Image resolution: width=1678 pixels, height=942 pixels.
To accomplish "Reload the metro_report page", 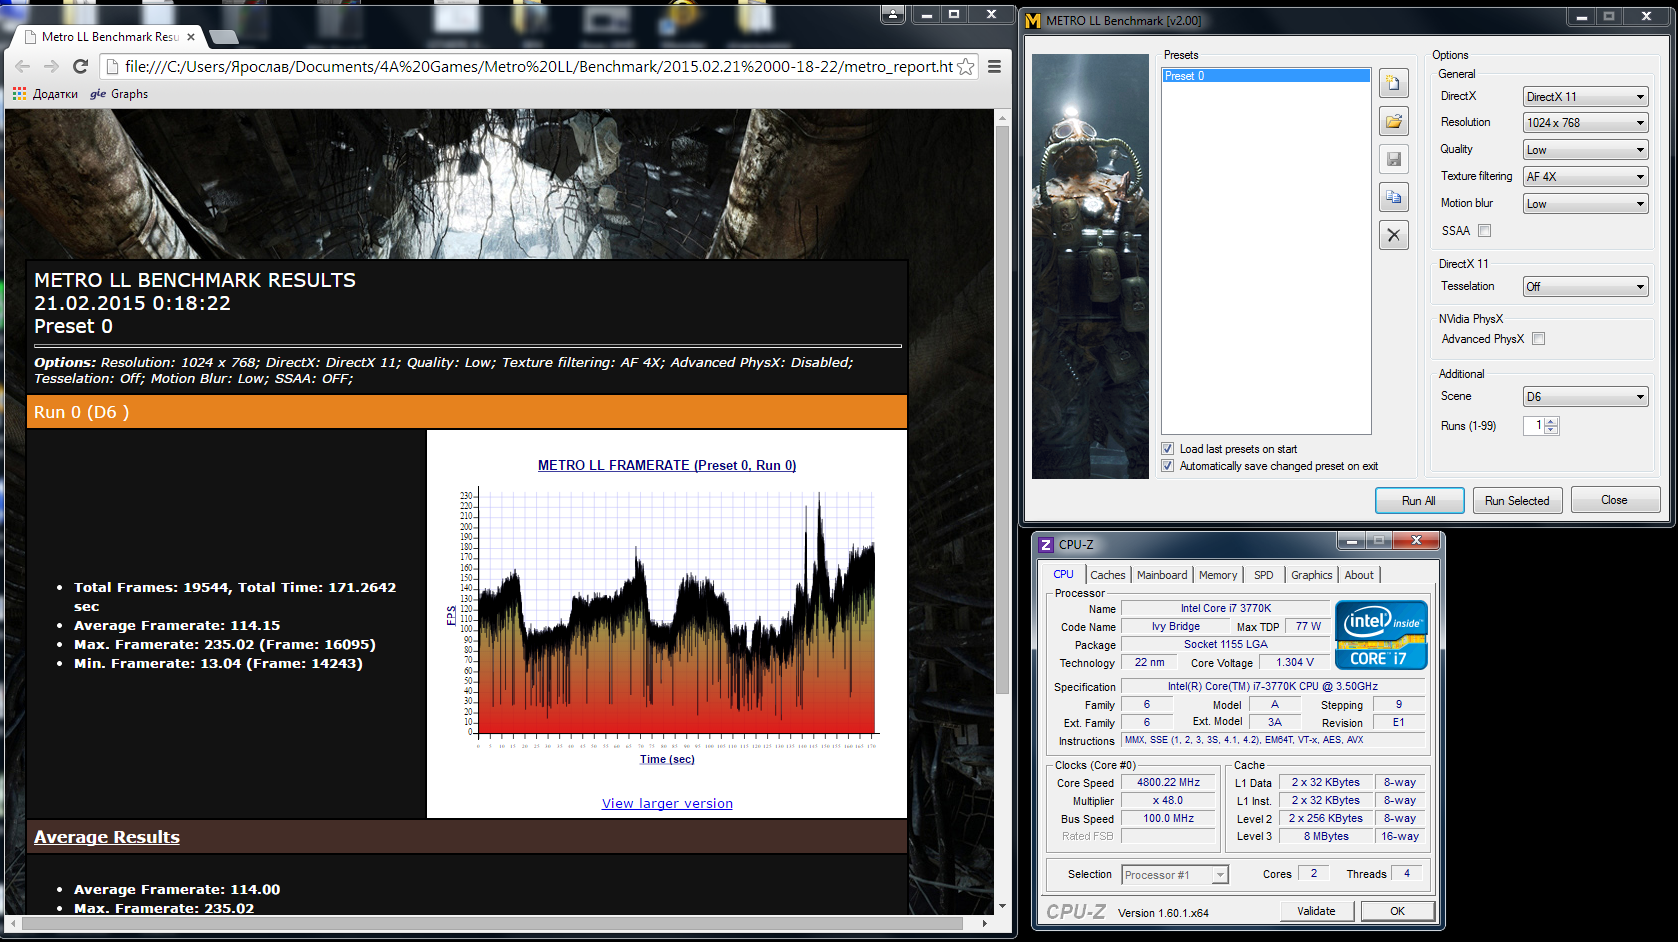I will [x=81, y=66].
